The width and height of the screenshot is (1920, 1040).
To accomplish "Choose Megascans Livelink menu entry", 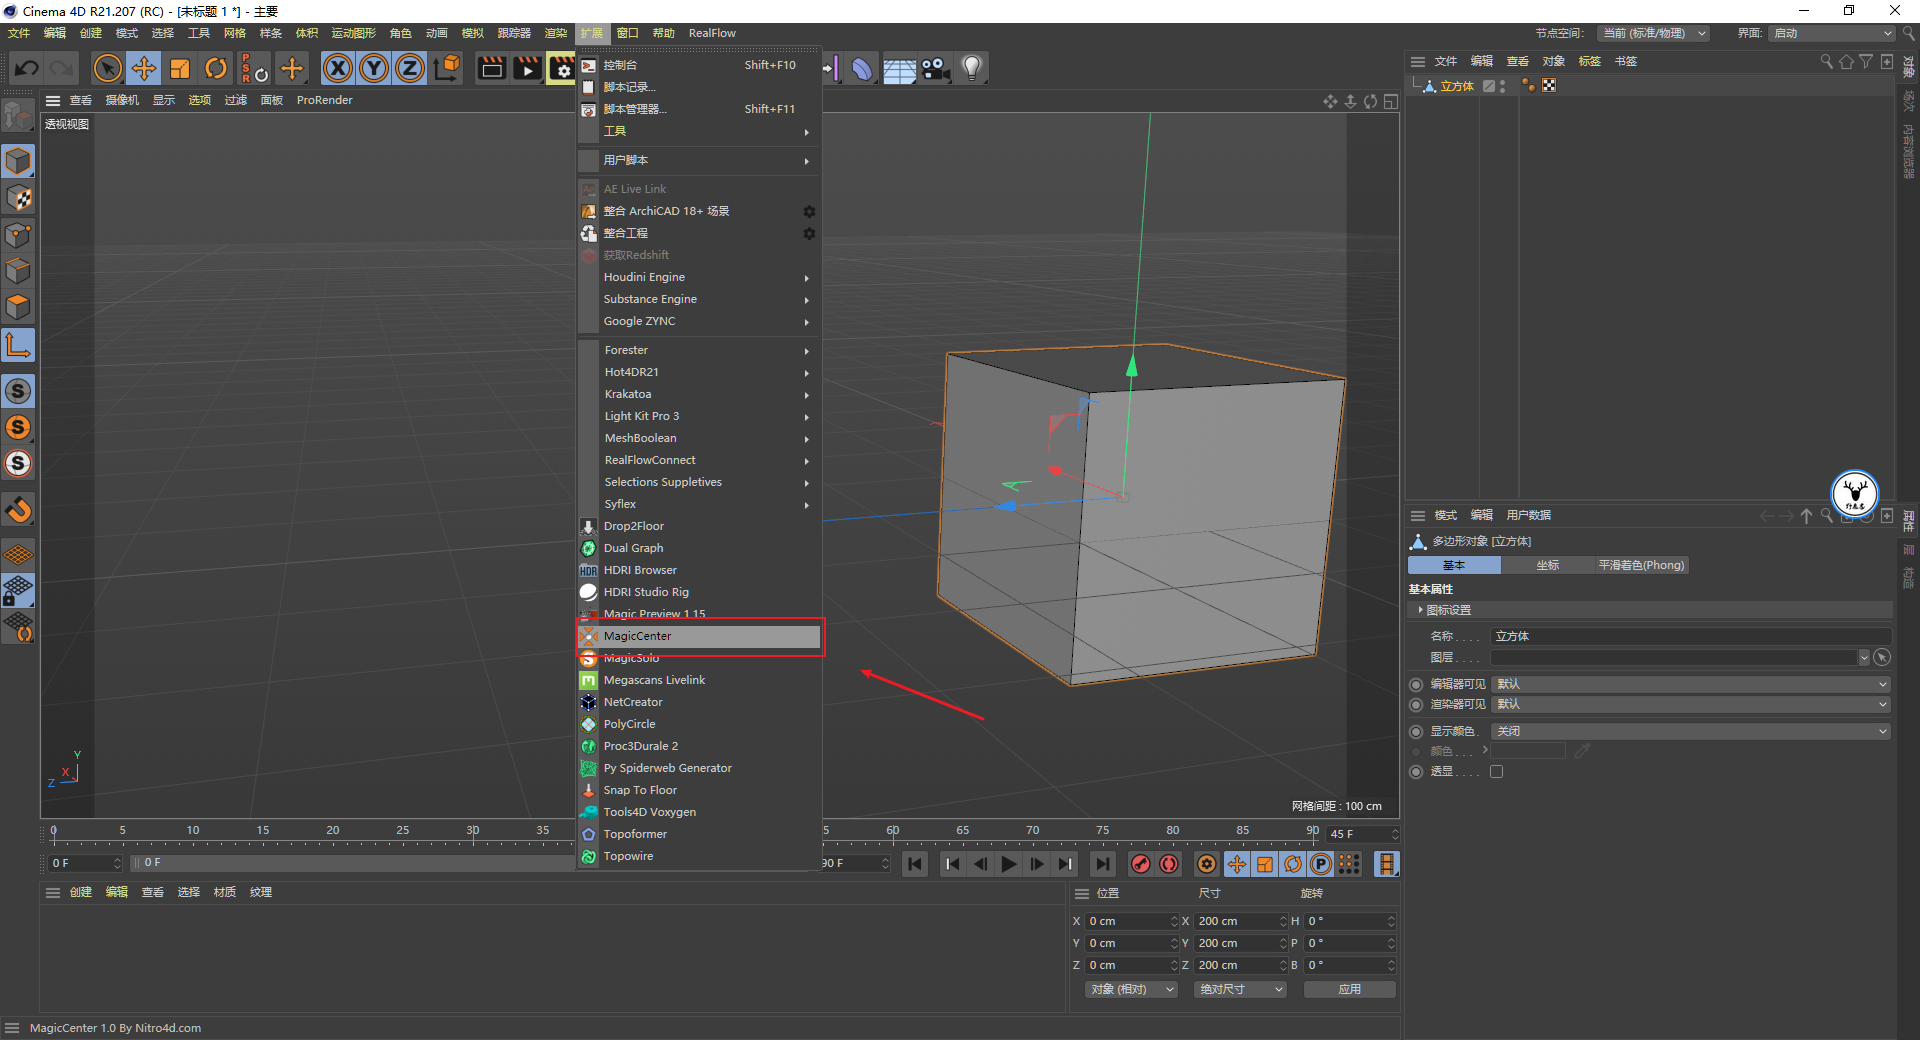I will 700,680.
